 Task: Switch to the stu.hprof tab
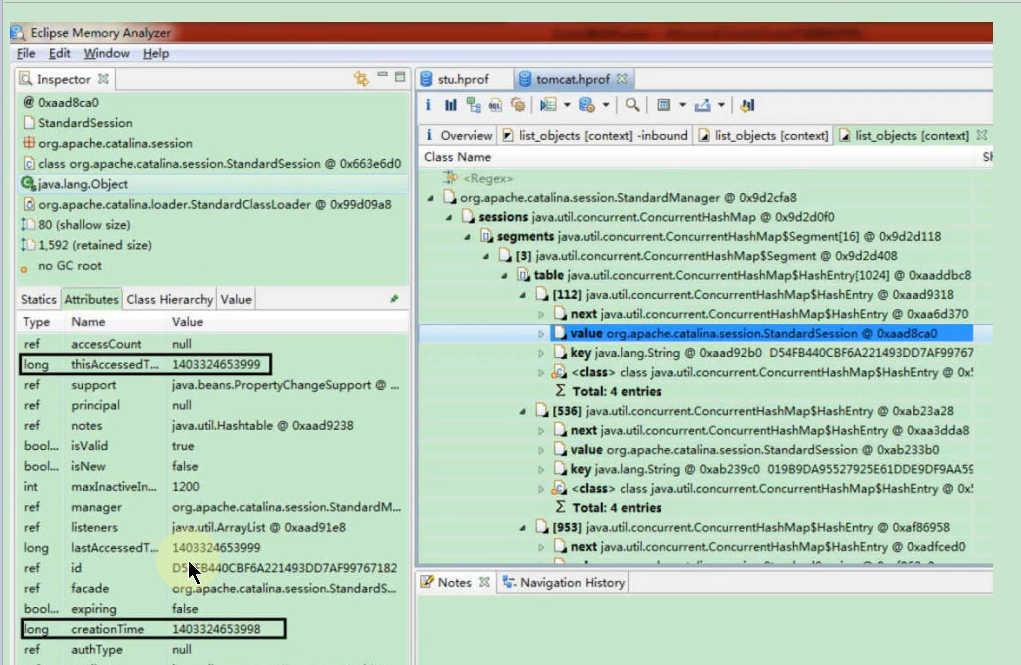463,79
